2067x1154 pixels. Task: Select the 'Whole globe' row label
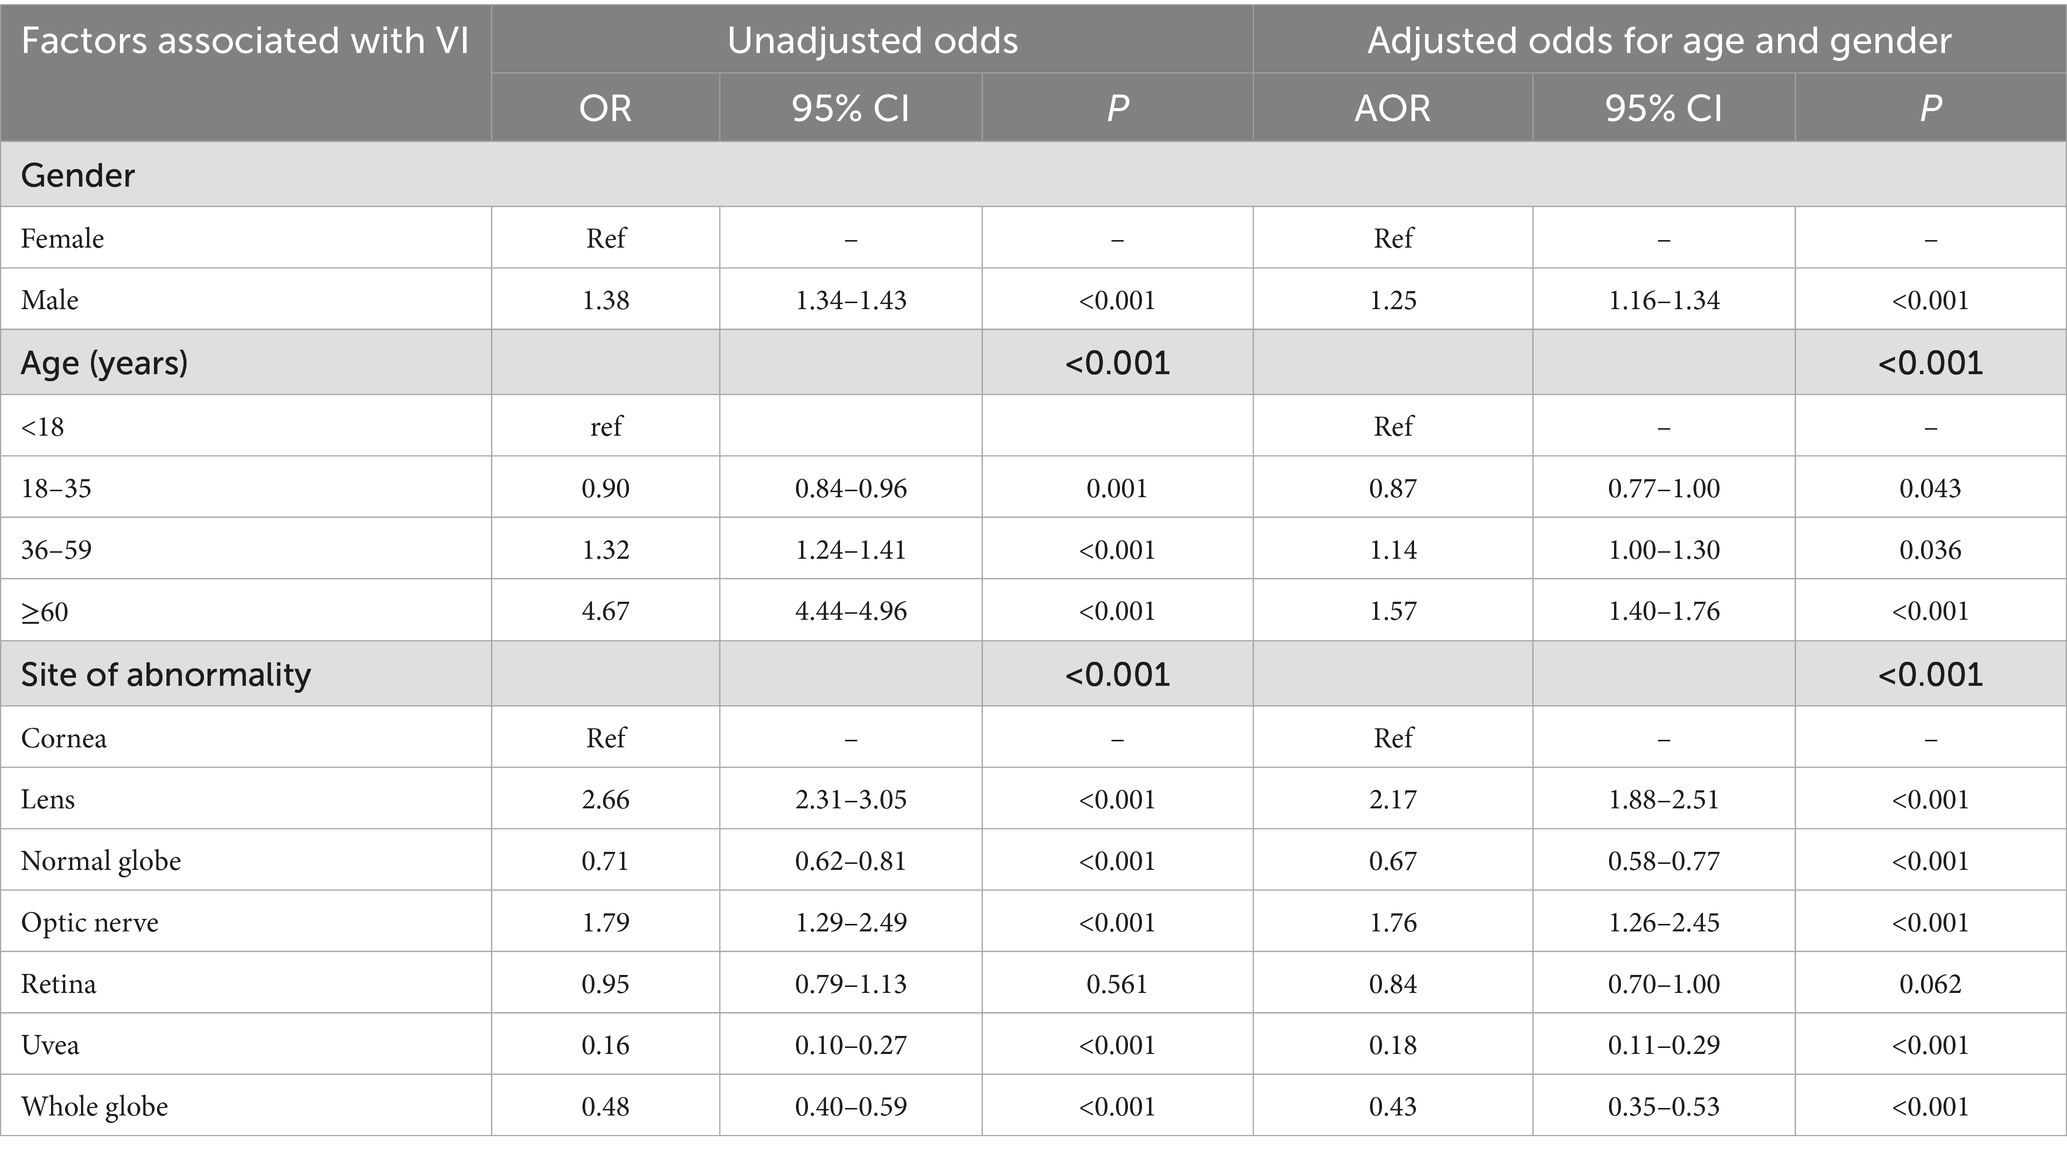pos(94,1106)
